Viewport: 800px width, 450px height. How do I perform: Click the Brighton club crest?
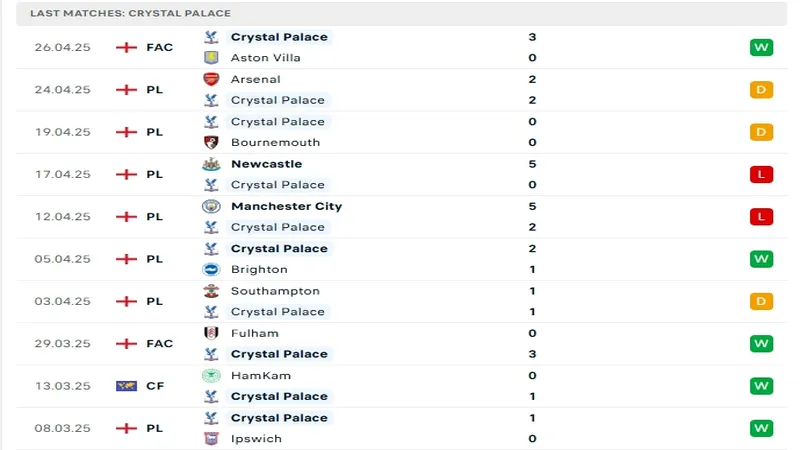point(211,269)
